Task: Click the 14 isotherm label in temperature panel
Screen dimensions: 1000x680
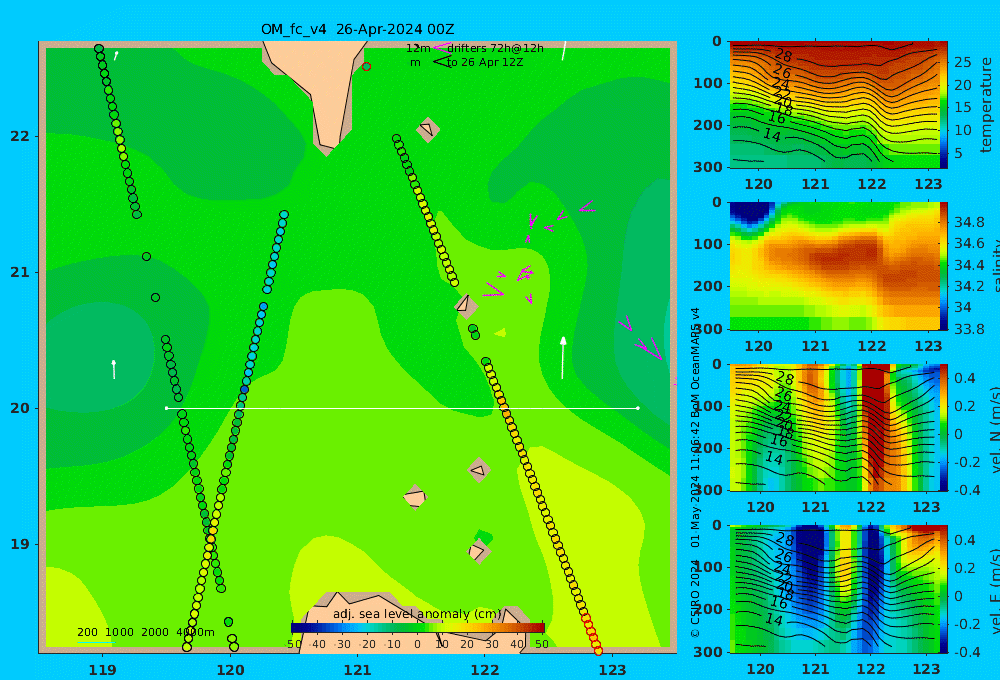Action: 772,135
